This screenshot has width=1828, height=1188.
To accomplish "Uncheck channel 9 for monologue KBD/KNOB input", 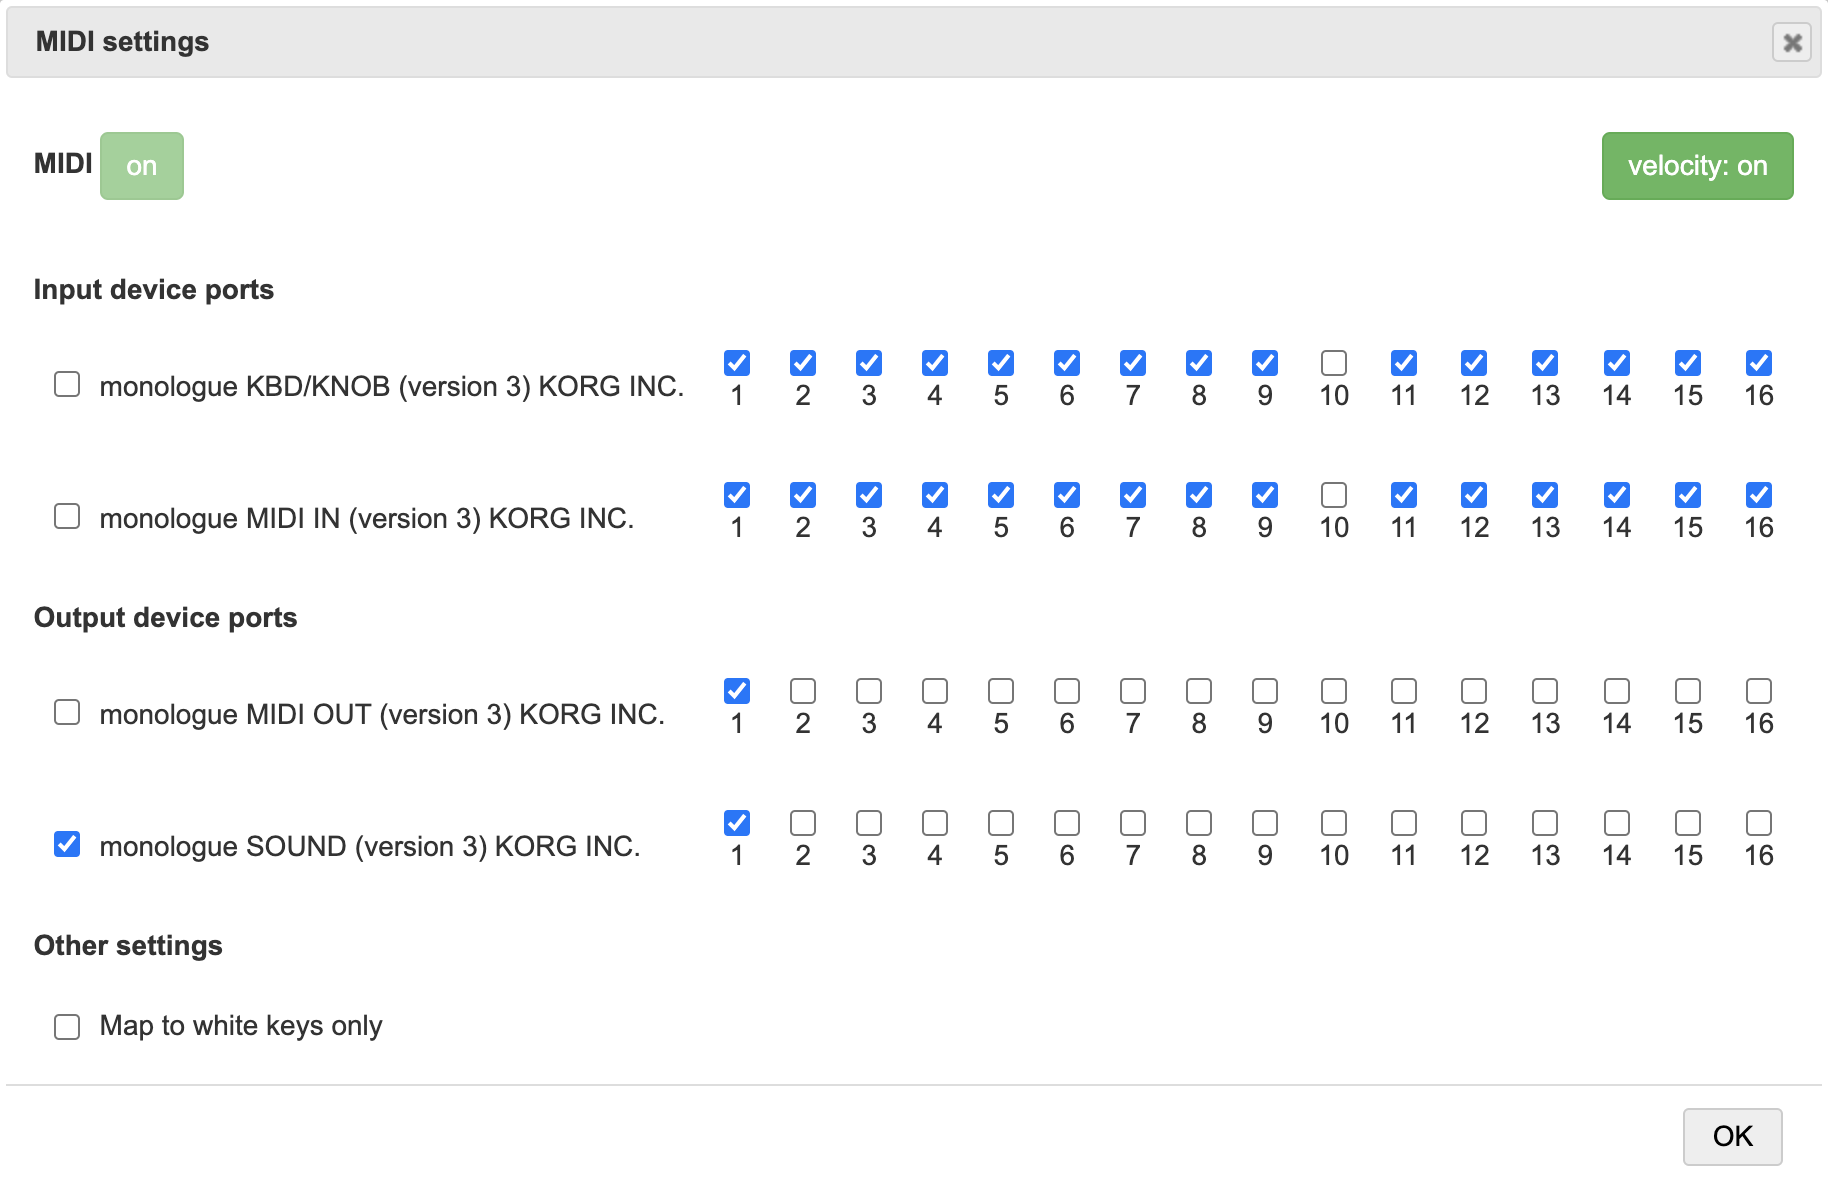I will [1265, 363].
